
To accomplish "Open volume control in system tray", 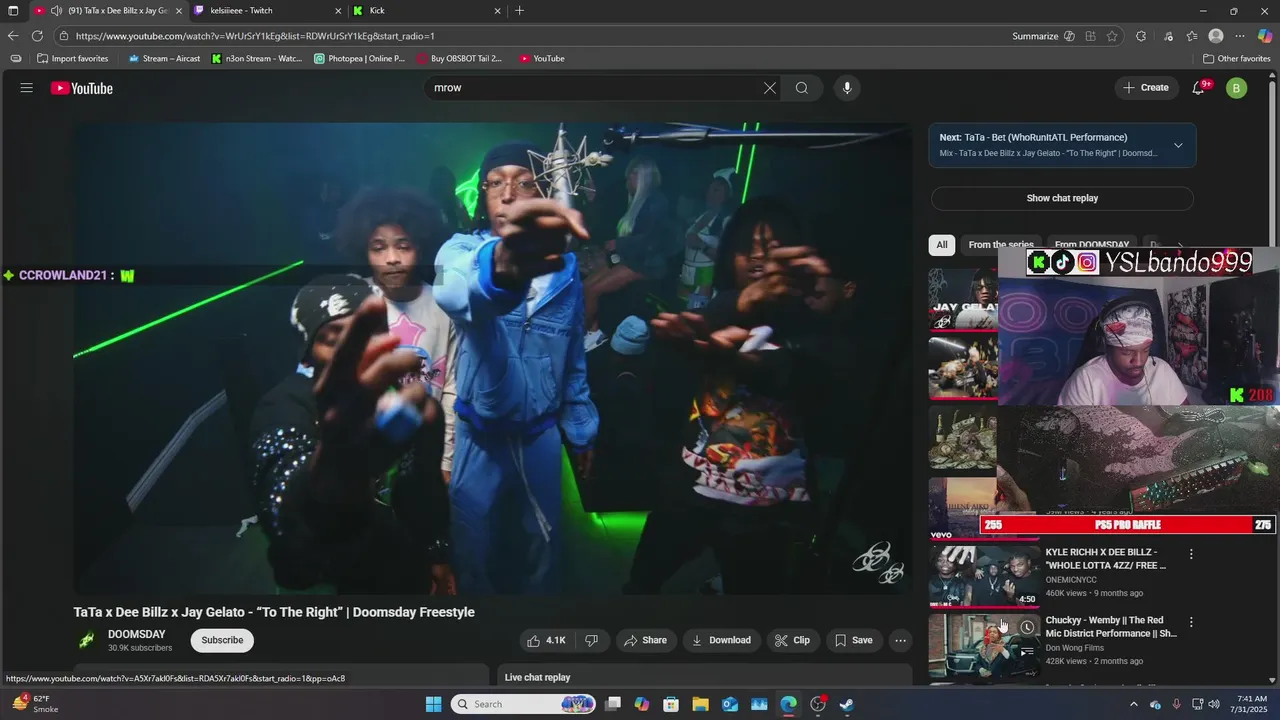I will pos(1214,704).
